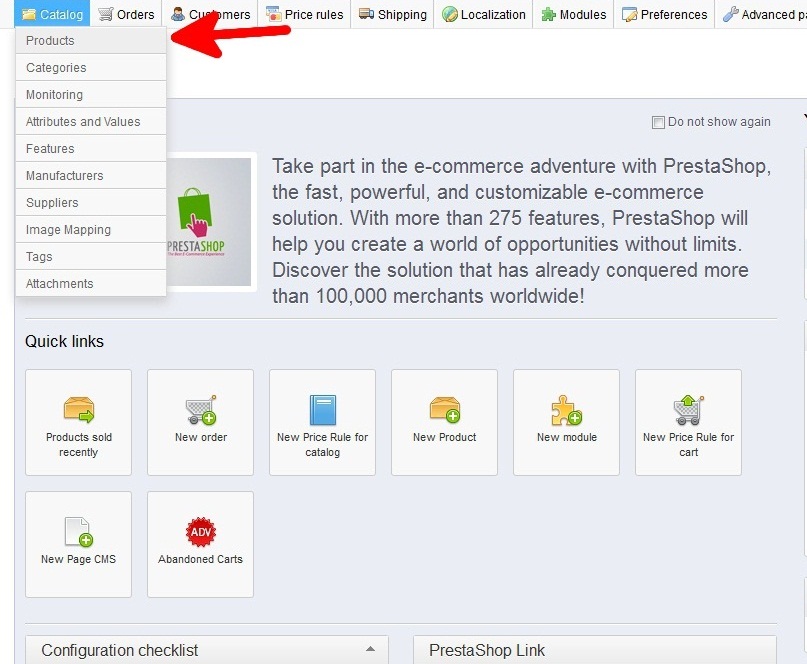Click the Modules puzzle piece icon

click(x=549, y=14)
